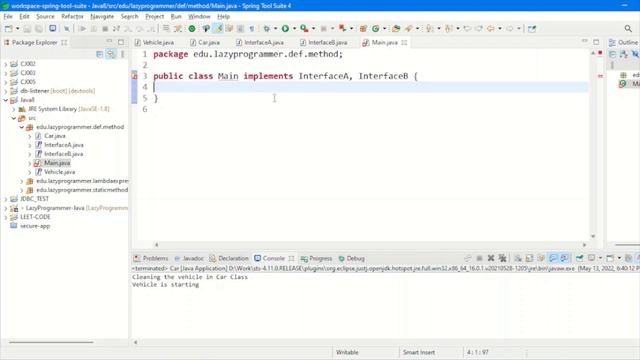Click the Back navigation arrow icon
The width and height of the screenshot is (640, 360).
[x=491, y=29]
